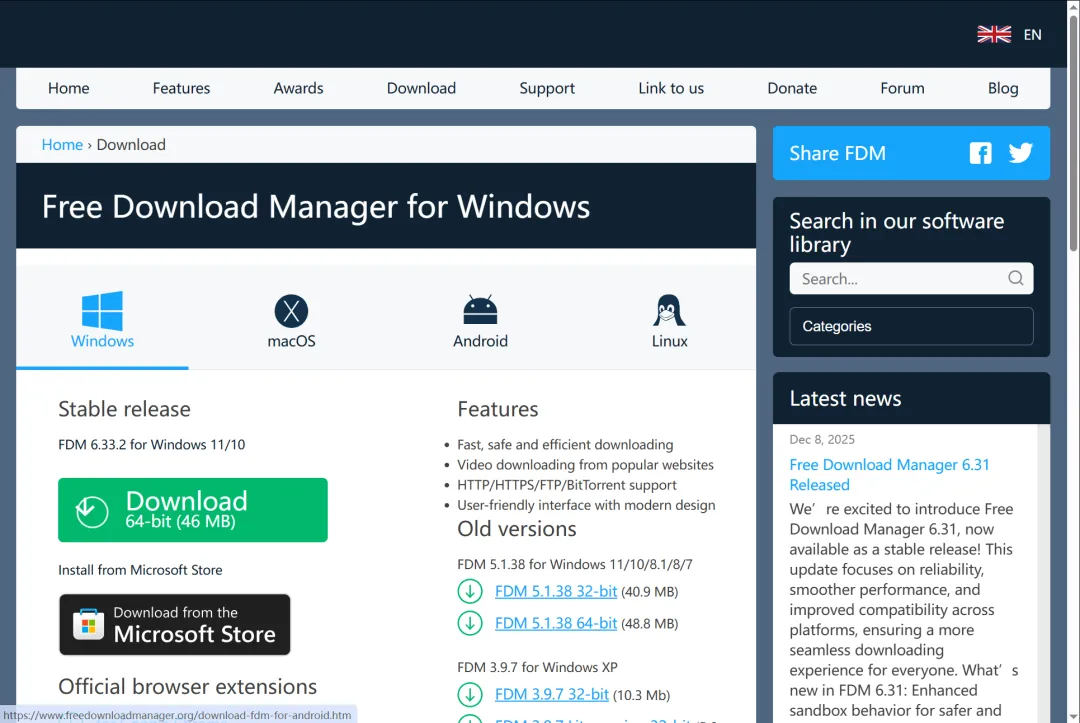Select the Android platform tab icon
Image resolution: width=1080 pixels, height=723 pixels.
[x=480, y=310]
